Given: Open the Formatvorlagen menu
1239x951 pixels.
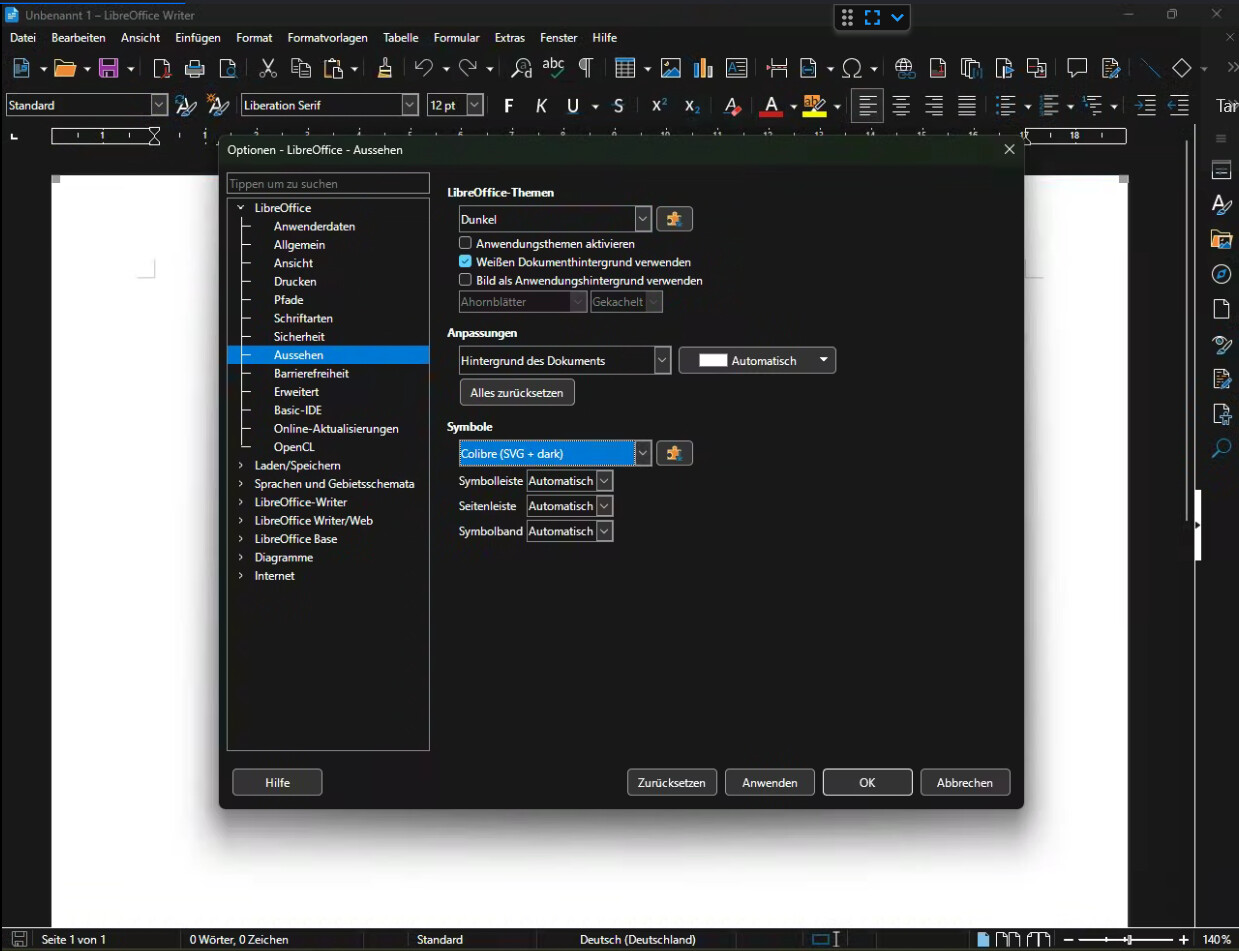Looking at the screenshot, I should (x=327, y=38).
